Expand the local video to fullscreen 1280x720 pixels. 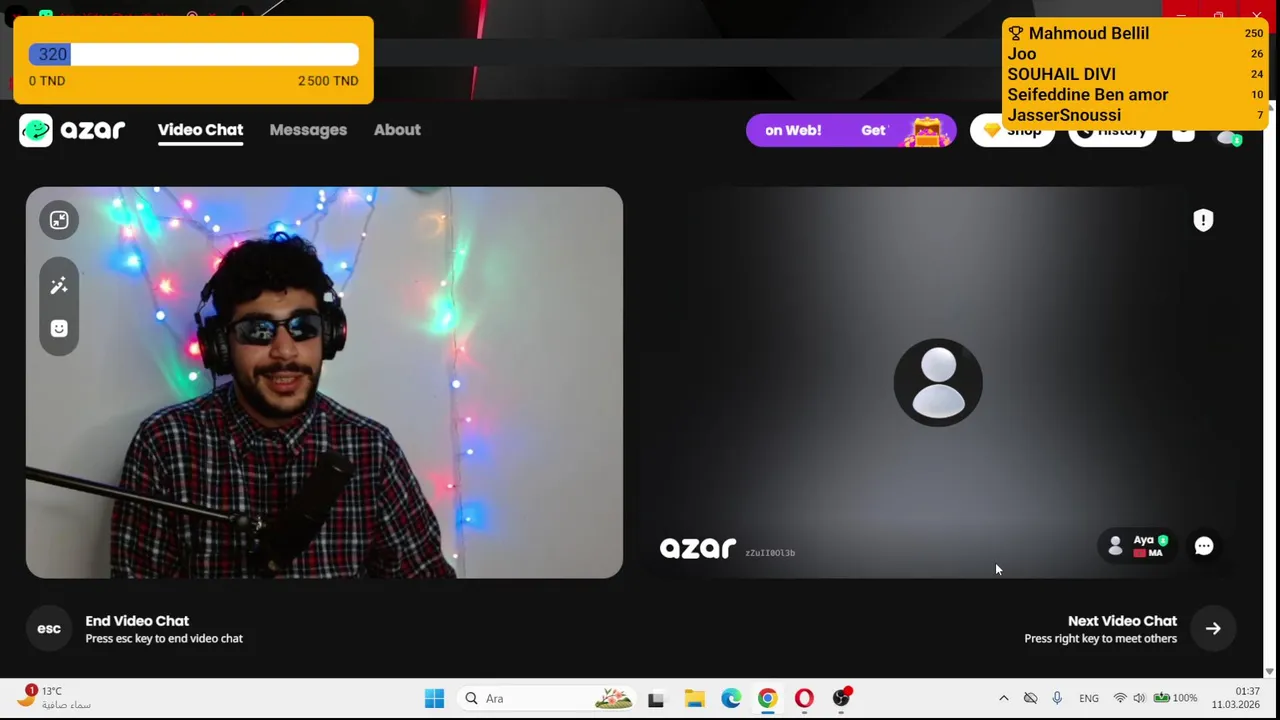point(59,220)
